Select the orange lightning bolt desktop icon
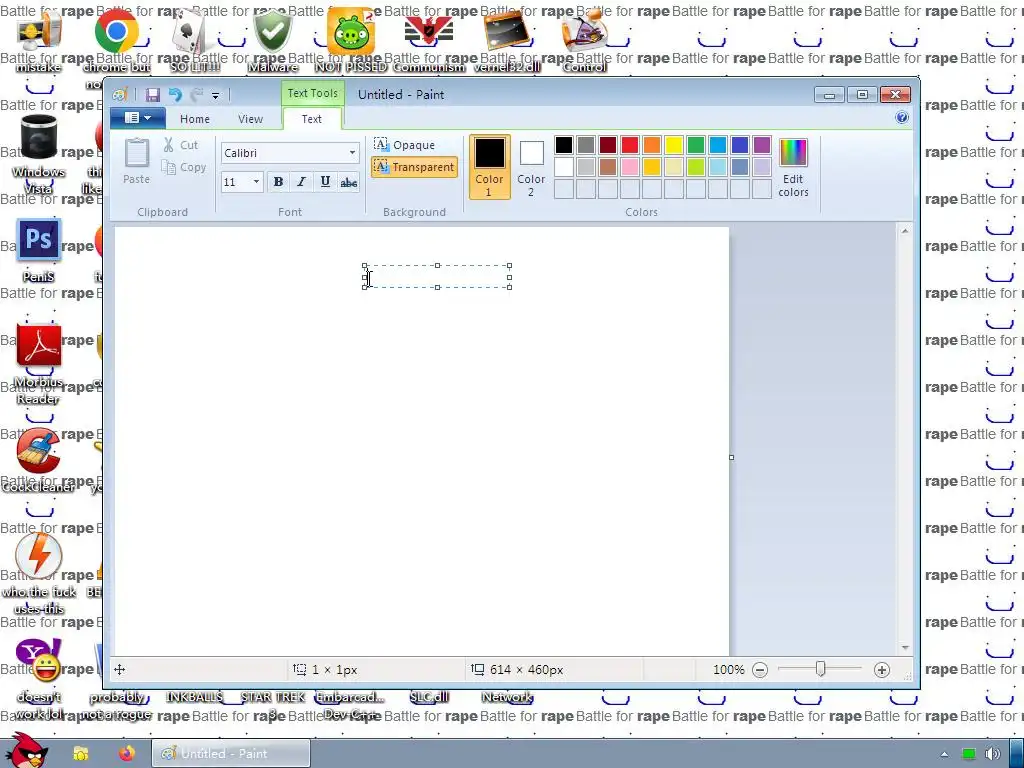1024x768 pixels. [39, 555]
